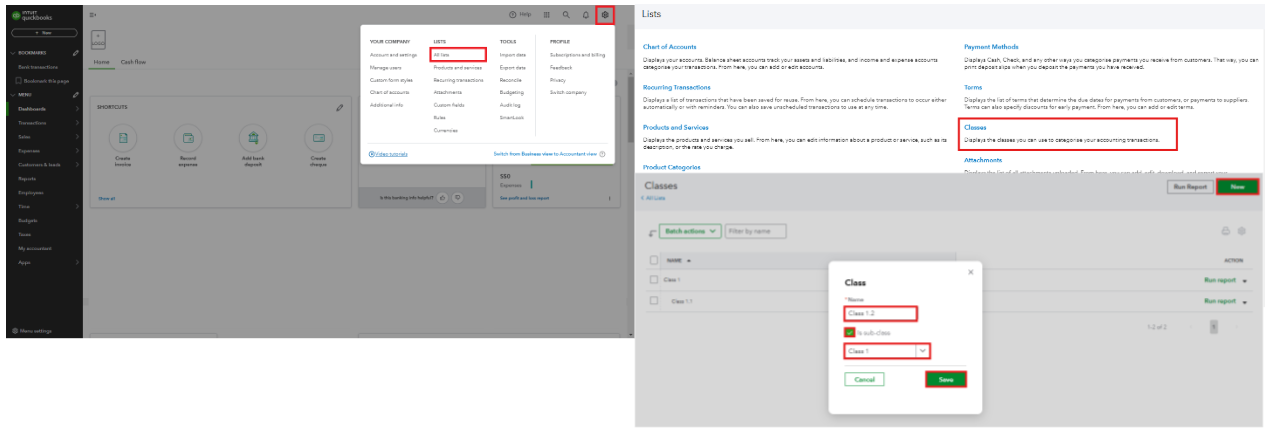Tick the select-all checkbox beside NAME header

pyautogui.click(x=654, y=260)
